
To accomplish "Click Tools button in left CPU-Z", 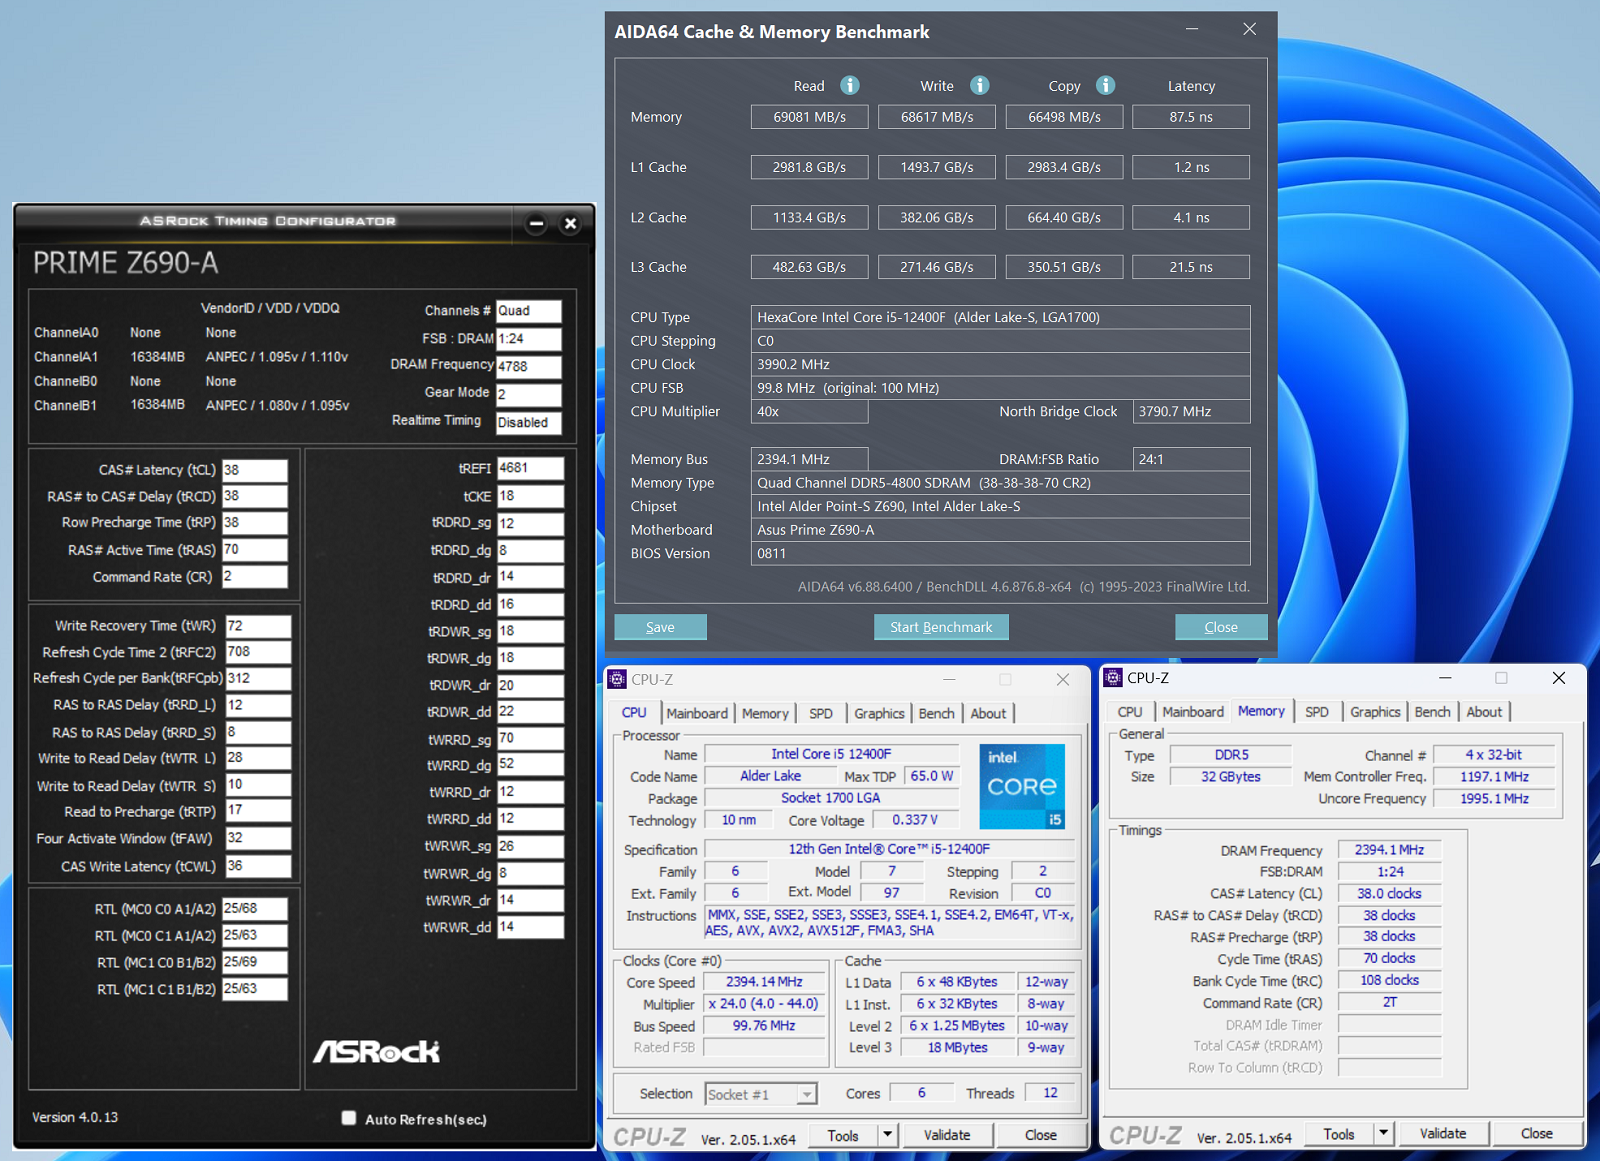I will pos(843,1135).
